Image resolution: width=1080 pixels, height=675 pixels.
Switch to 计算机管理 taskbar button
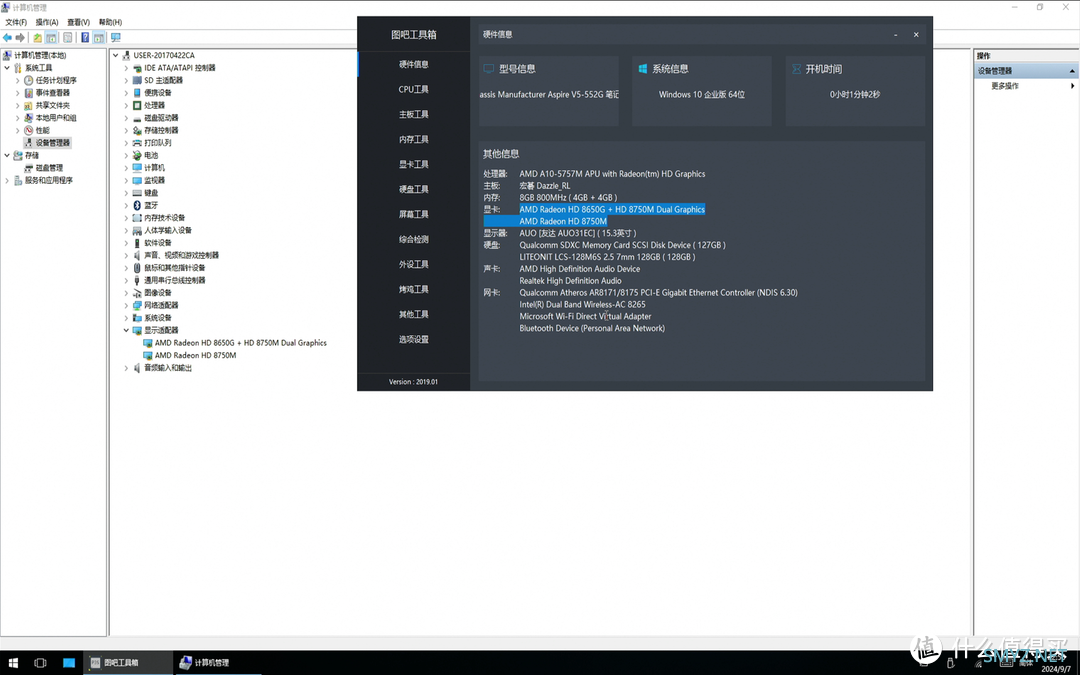[217, 663]
